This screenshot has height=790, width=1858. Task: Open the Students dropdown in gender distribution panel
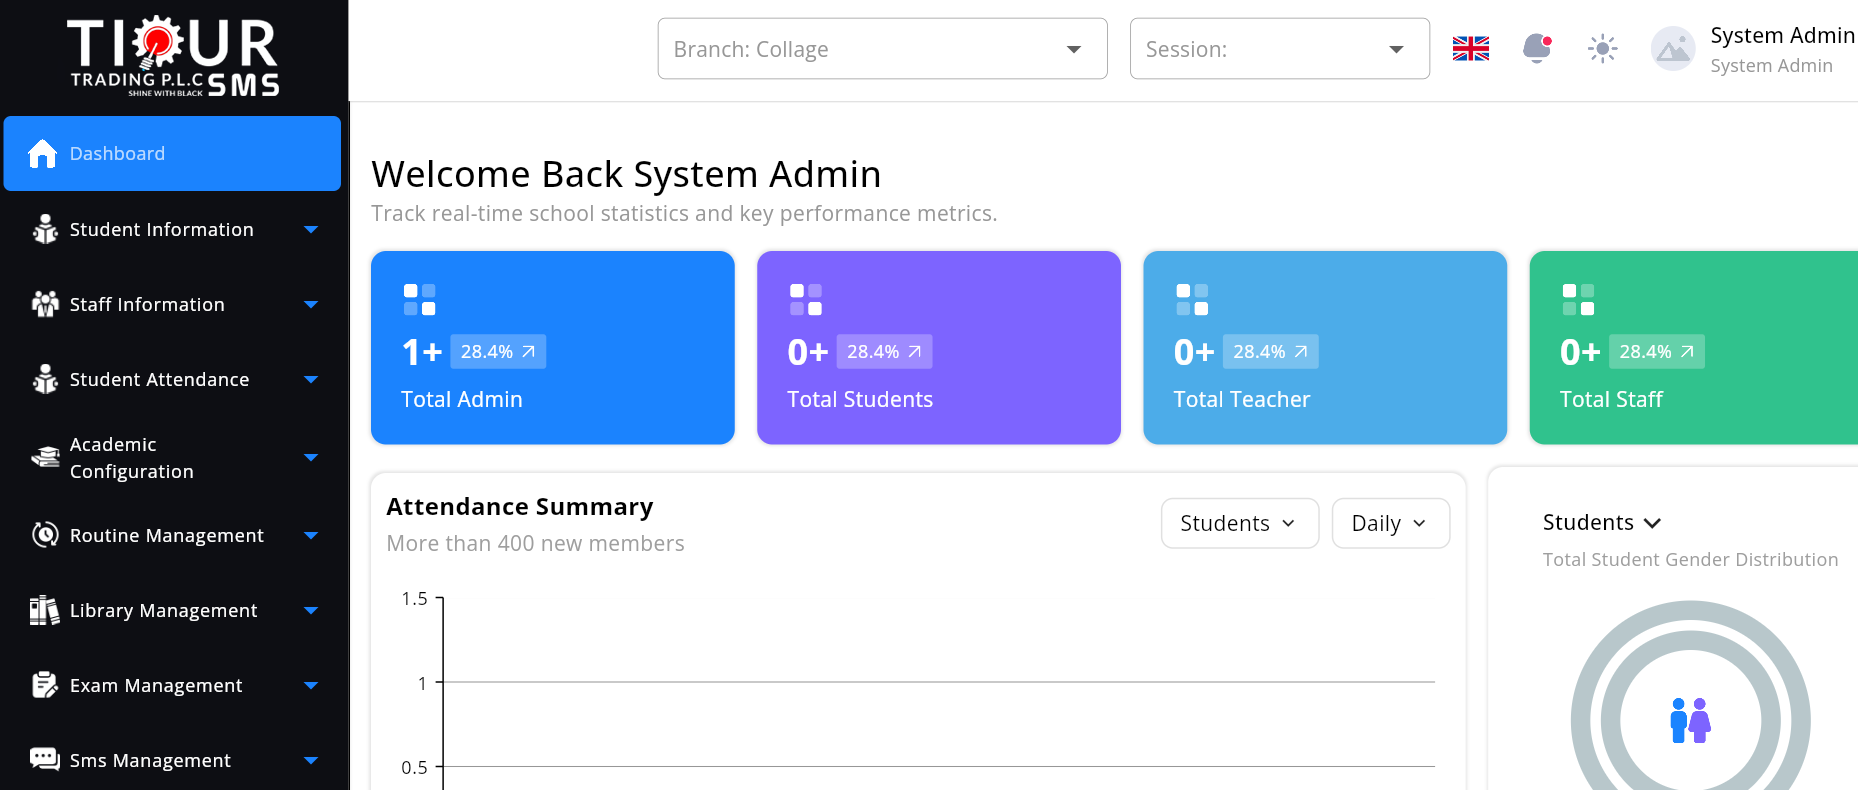(1601, 522)
